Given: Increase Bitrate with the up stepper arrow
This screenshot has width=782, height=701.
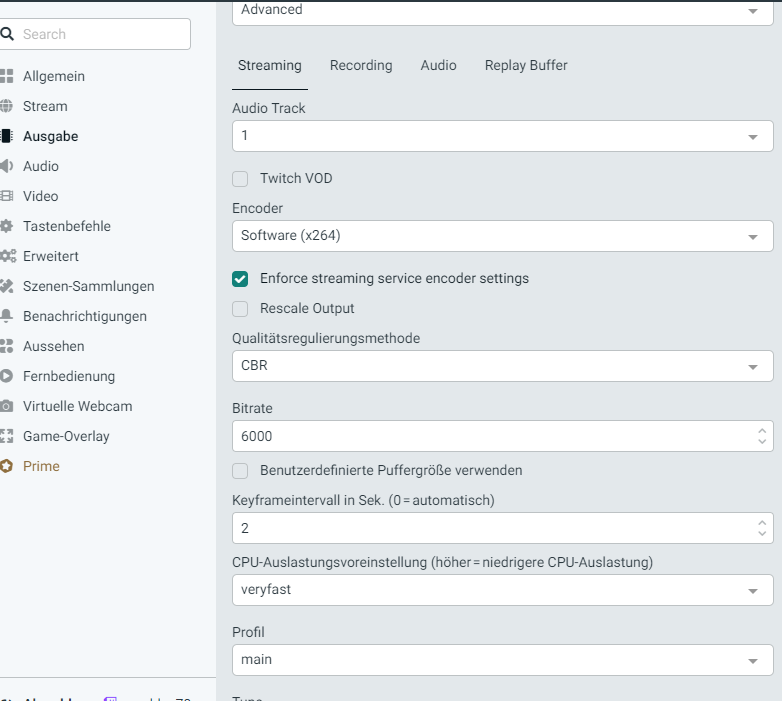Looking at the screenshot, I should tap(763, 430).
